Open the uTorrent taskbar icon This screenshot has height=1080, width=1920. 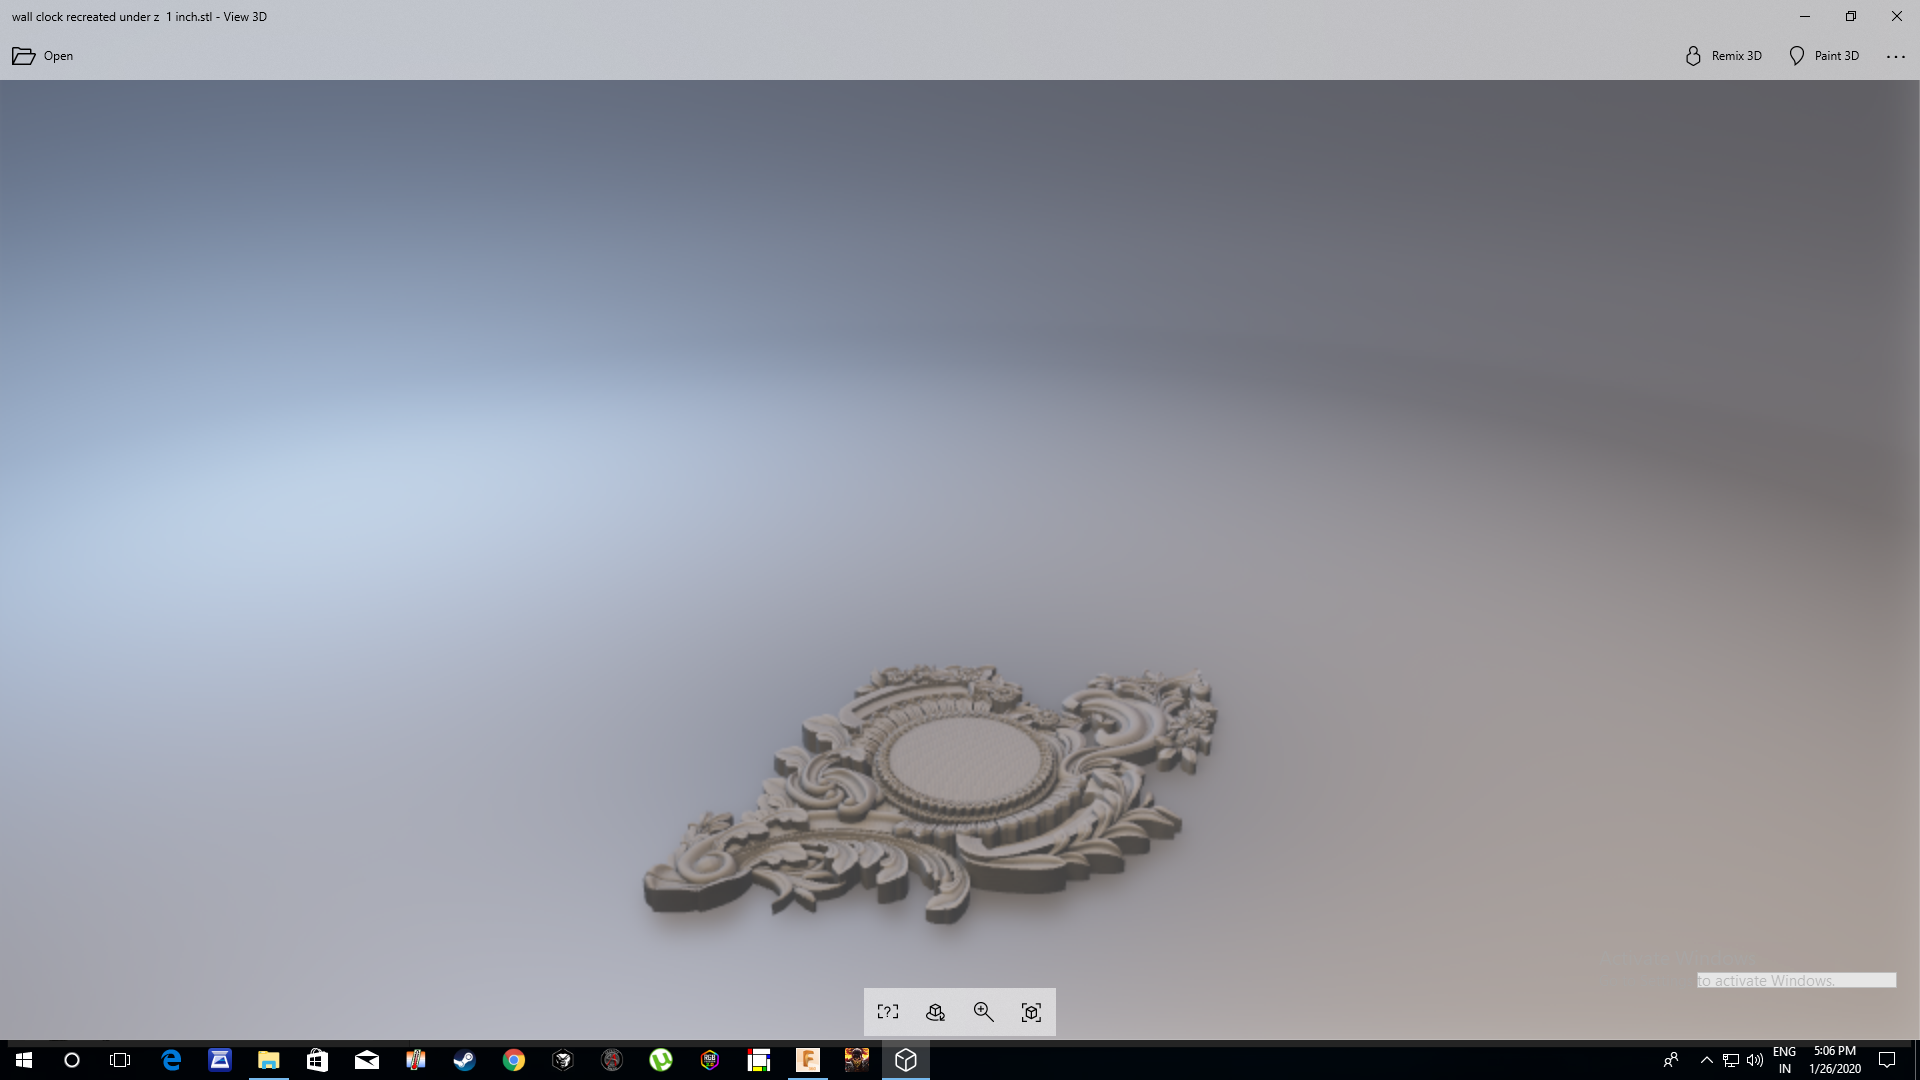tap(661, 1060)
